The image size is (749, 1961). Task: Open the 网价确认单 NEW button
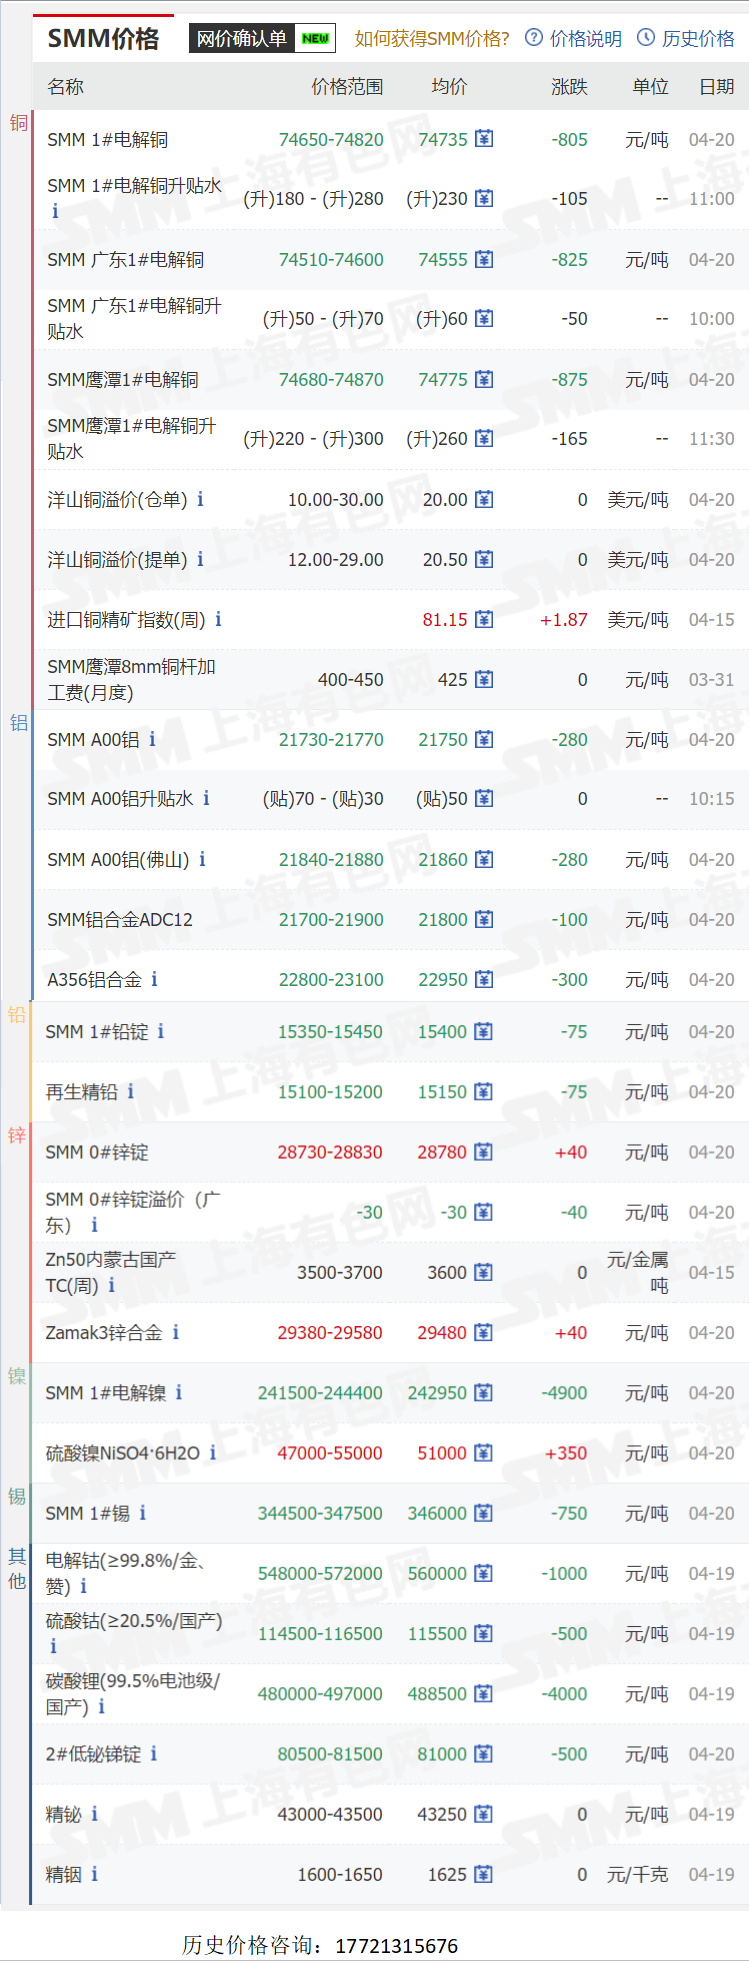(262, 38)
